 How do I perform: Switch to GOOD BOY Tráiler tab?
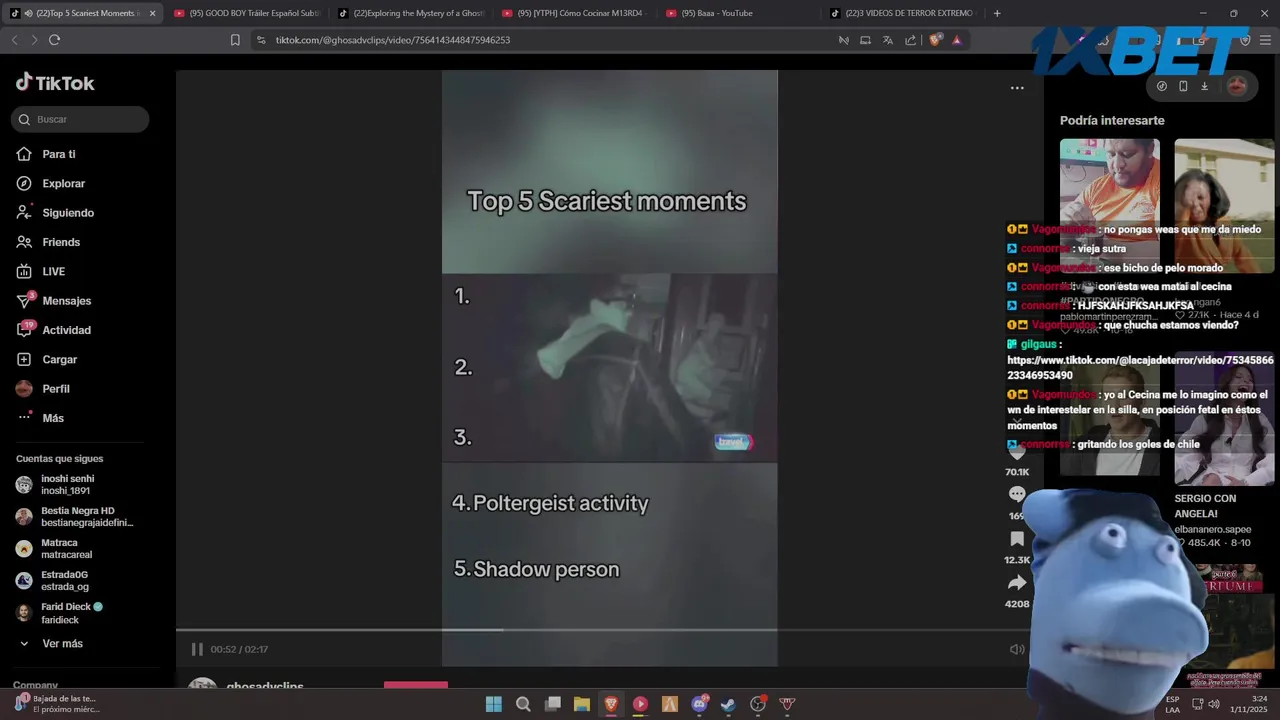coord(245,13)
